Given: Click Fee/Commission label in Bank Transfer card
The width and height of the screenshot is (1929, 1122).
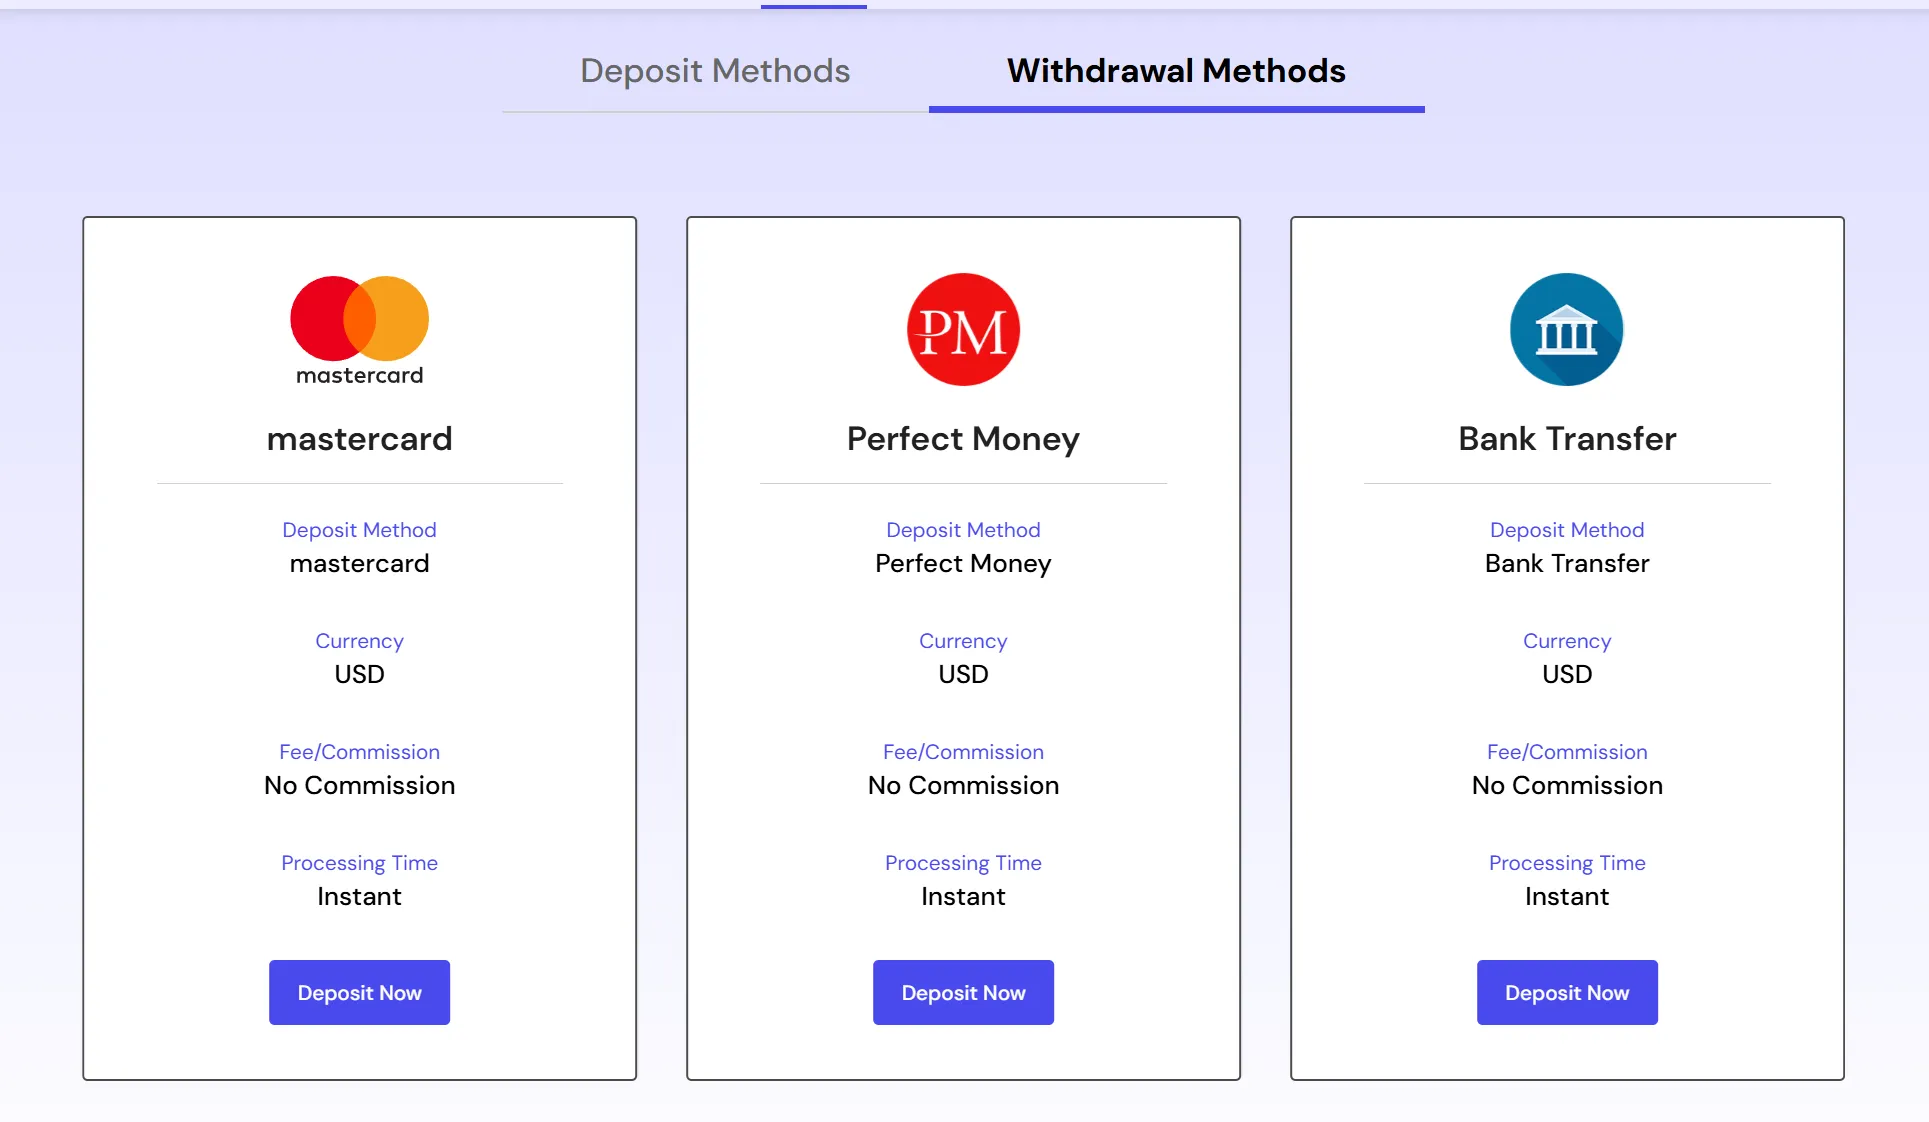Looking at the screenshot, I should [1567, 752].
